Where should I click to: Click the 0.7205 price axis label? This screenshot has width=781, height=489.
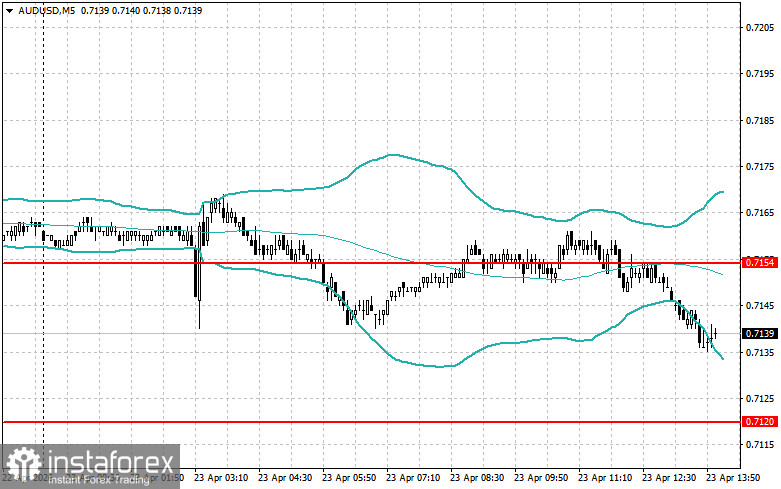pyautogui.click(x=760, y=27)
